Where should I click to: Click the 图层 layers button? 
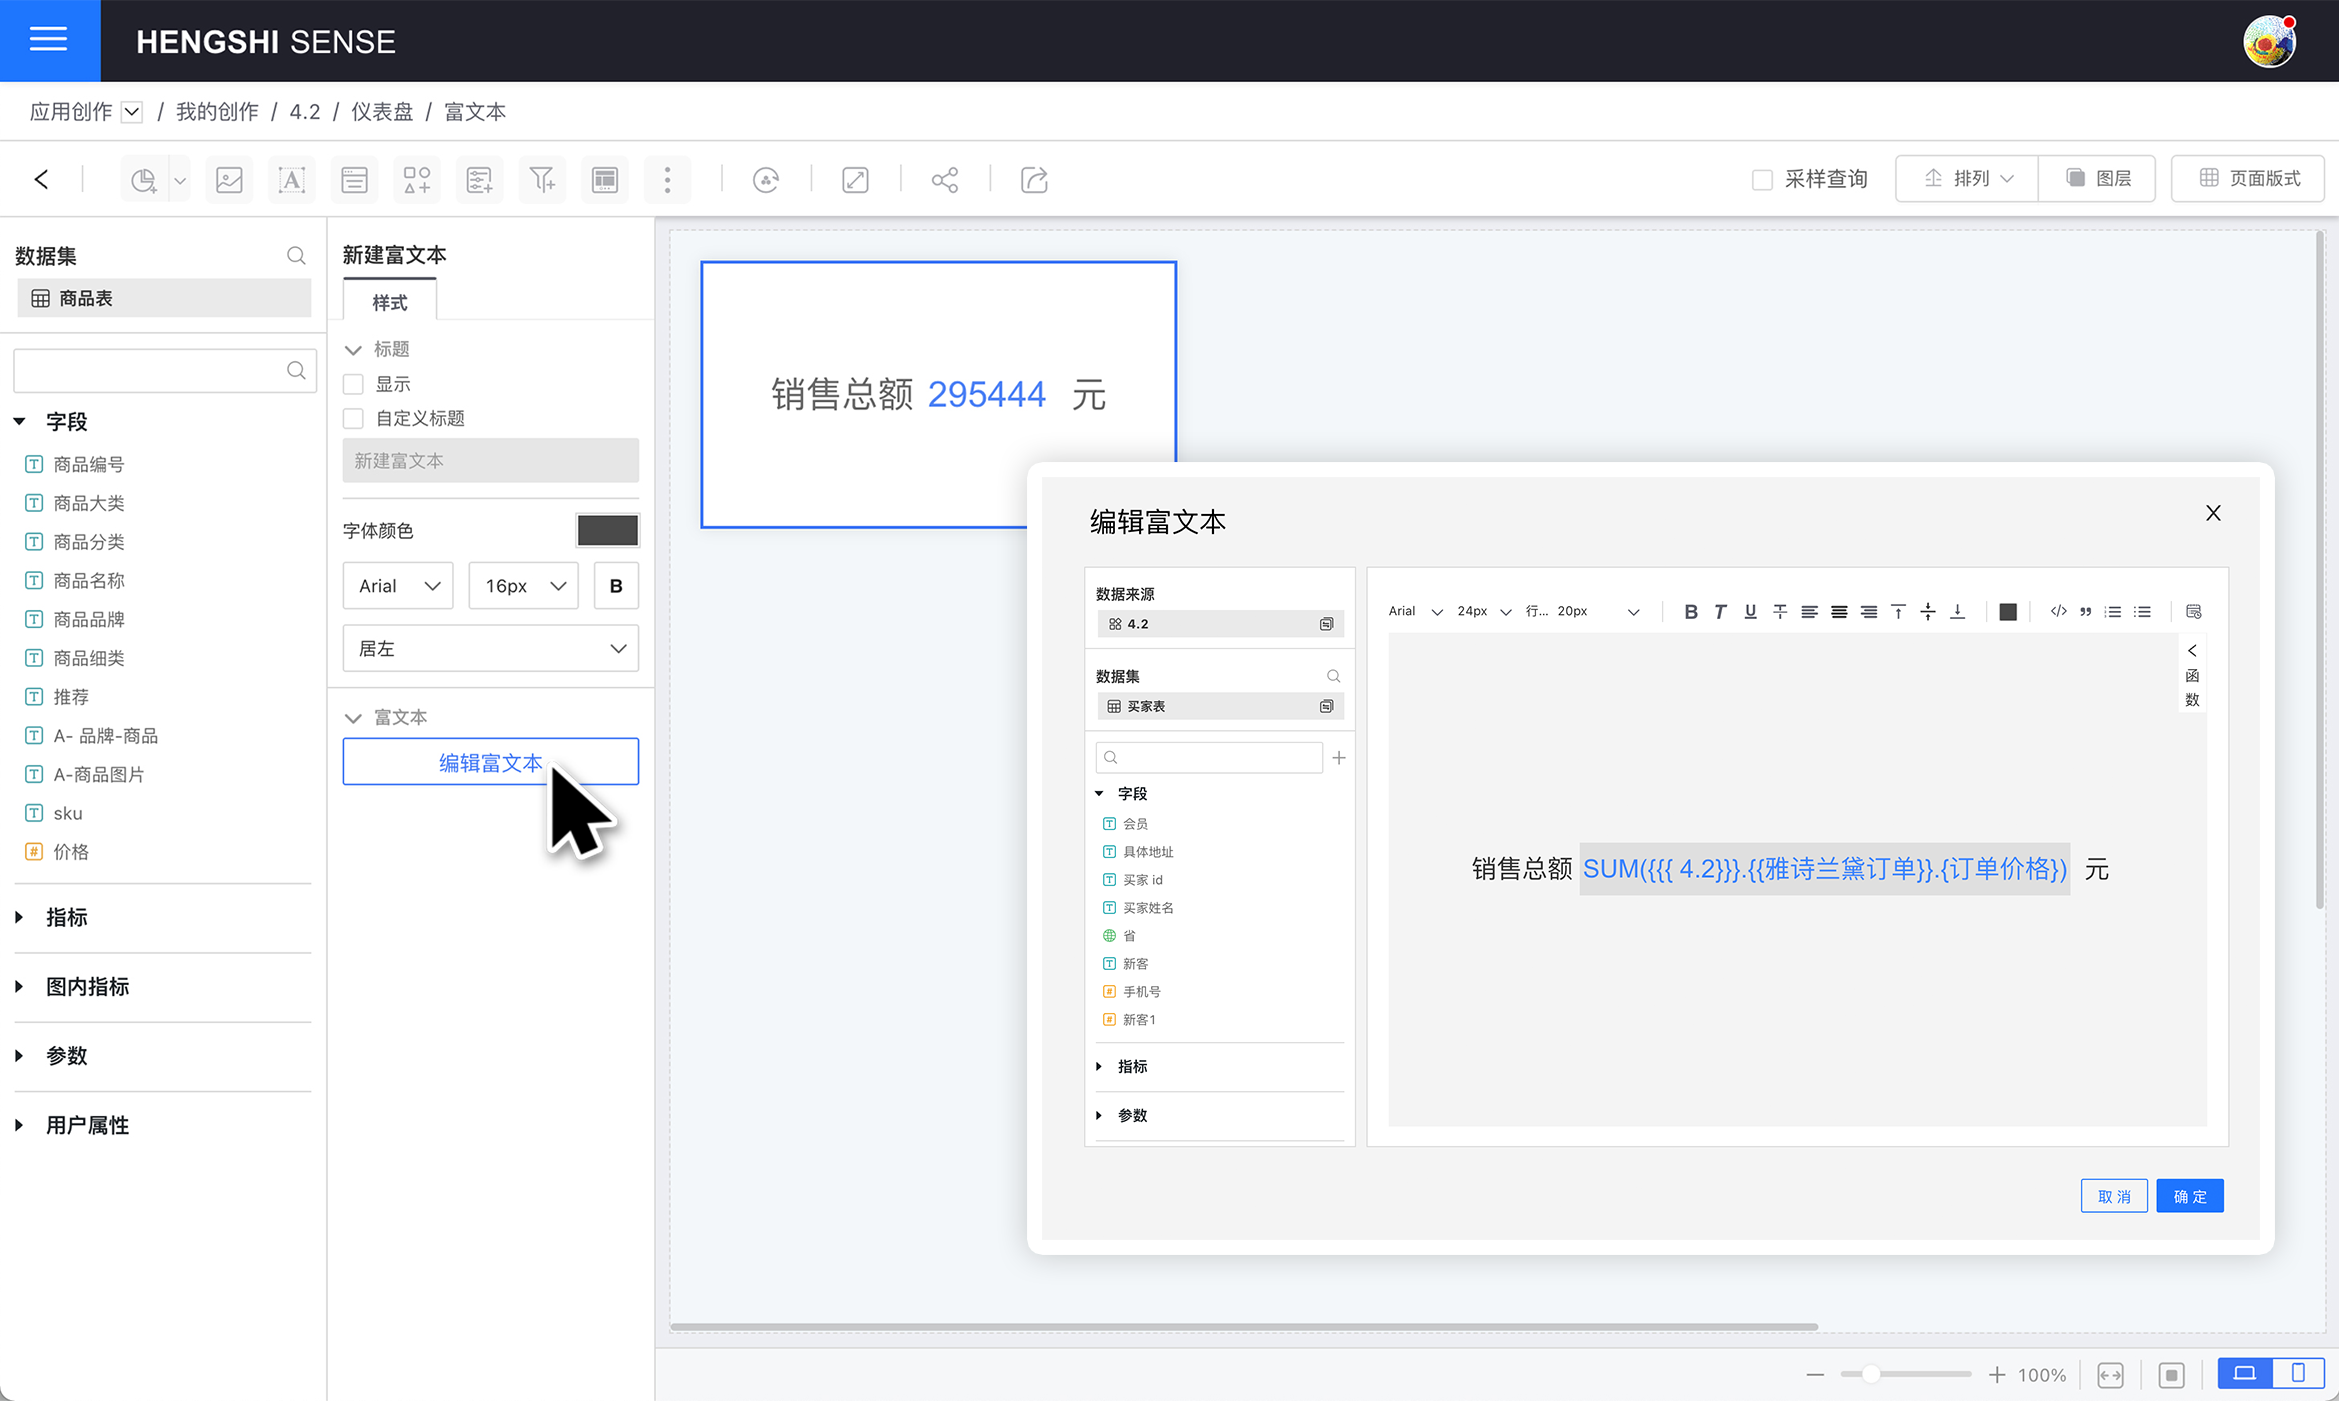(2097, 179)
